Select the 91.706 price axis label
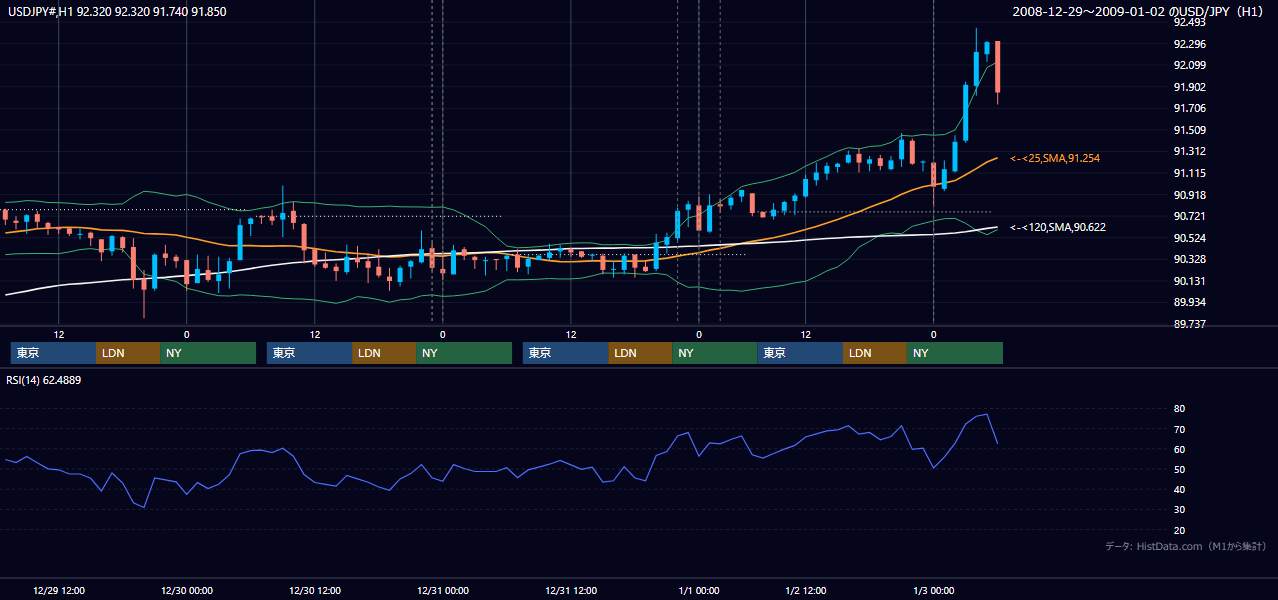This screenshot has height=600, width=1278. tap(1189, 108)
